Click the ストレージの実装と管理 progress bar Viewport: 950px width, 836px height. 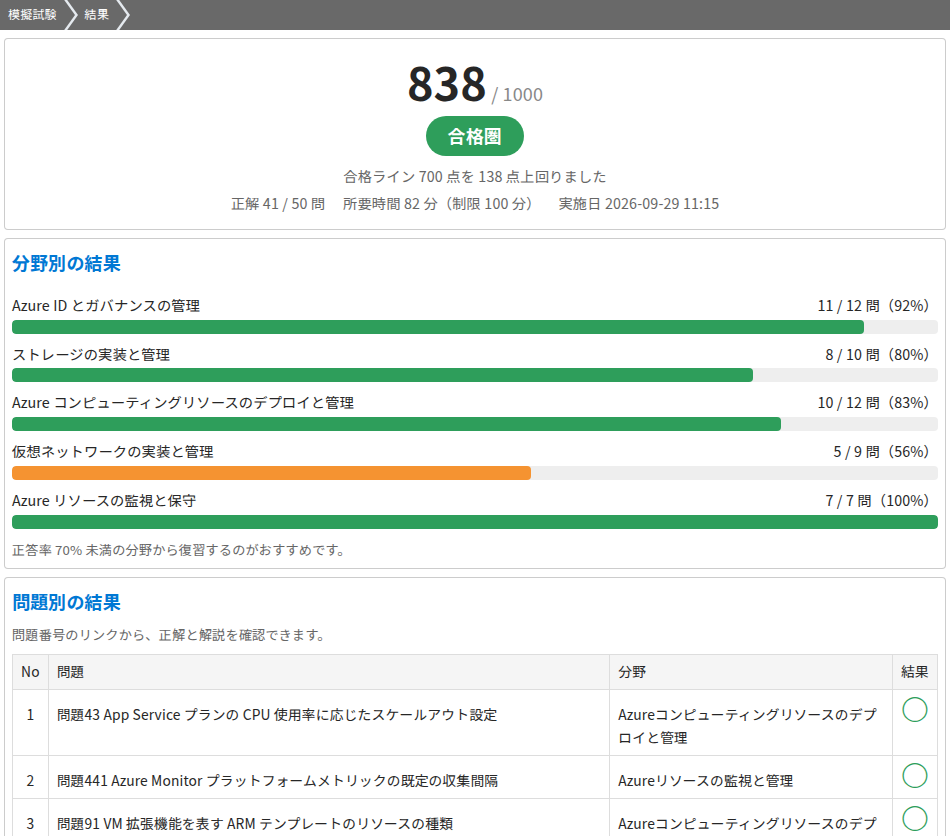pos(475,376)
